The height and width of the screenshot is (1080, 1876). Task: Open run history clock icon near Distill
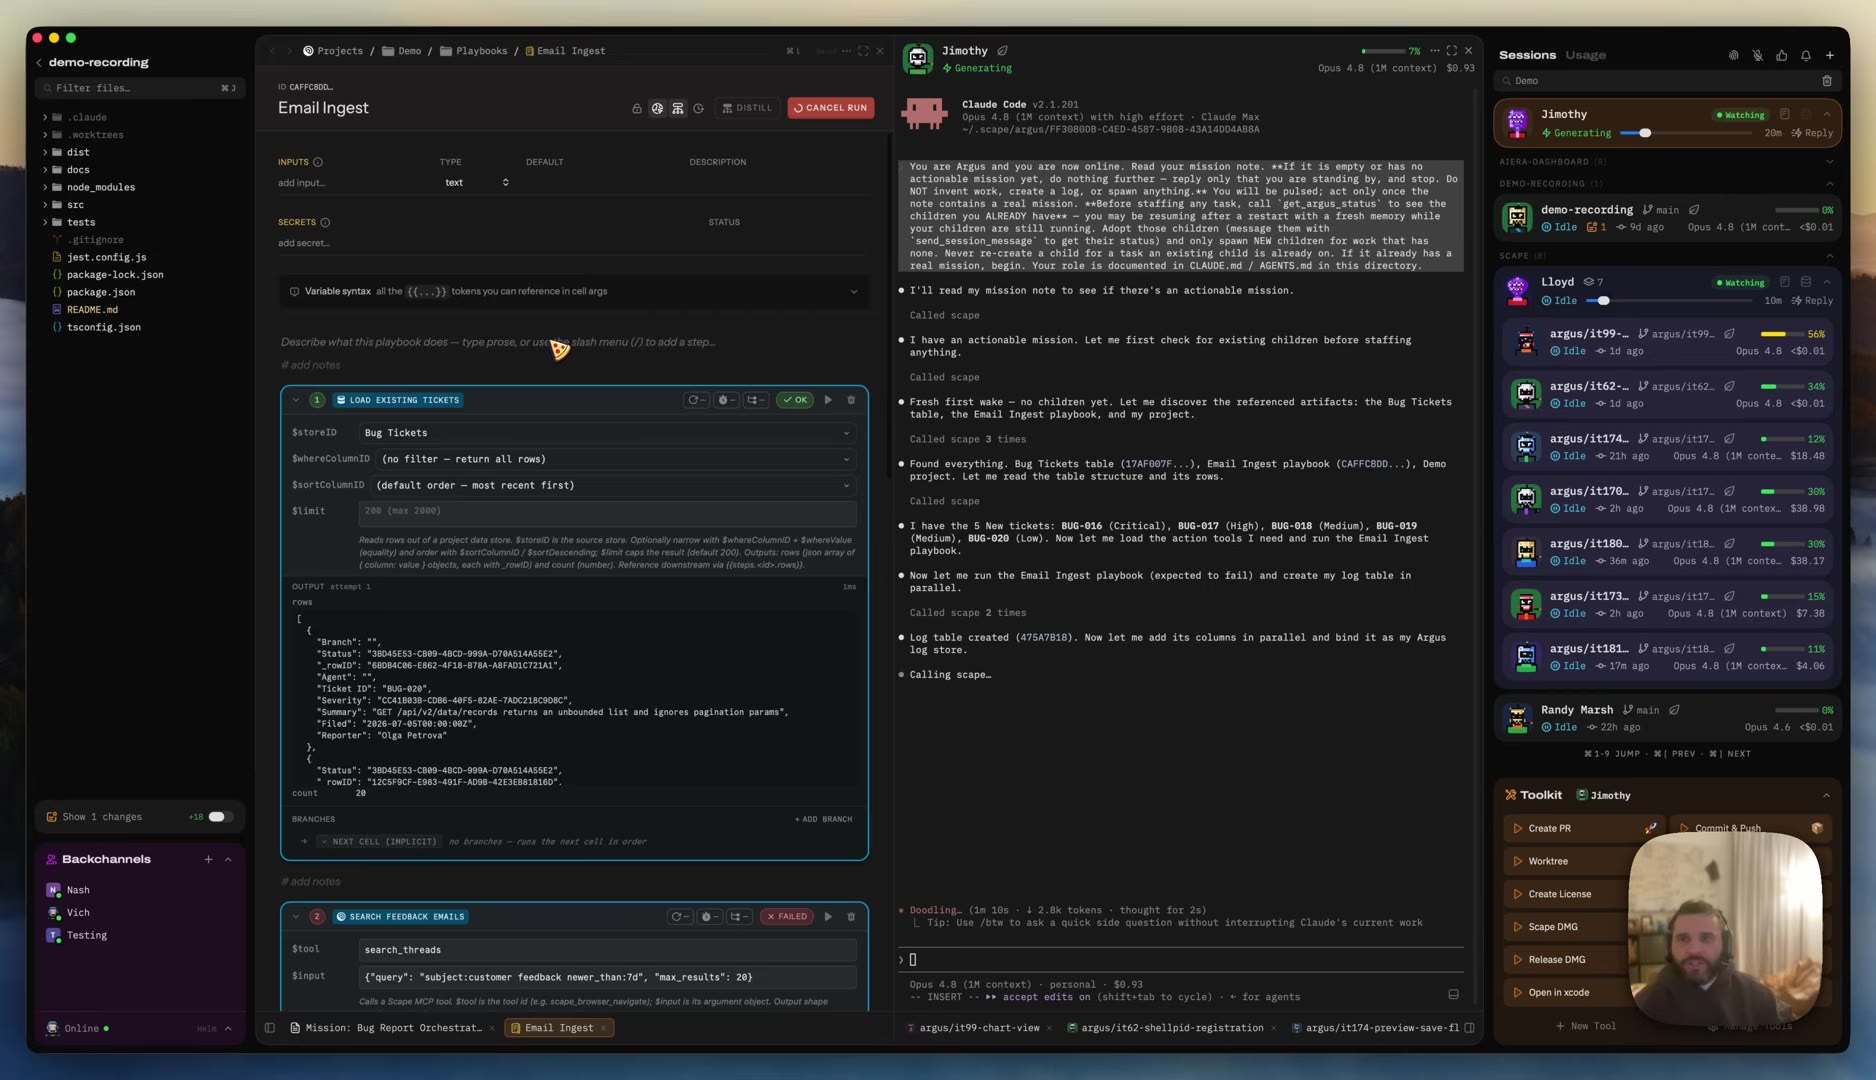click(699, 108)
